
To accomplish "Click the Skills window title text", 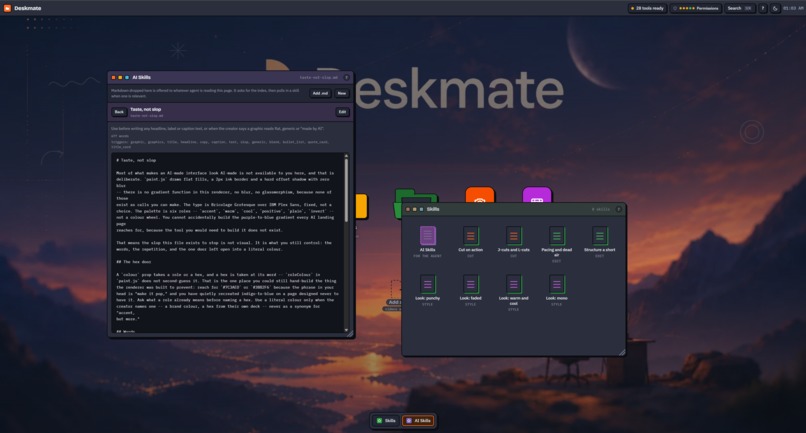I will click(x=433, y=209).
